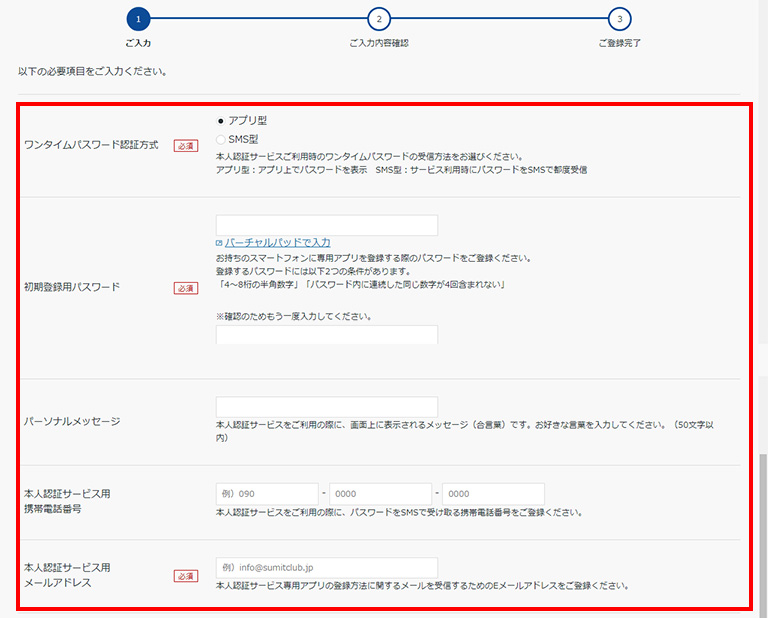The height and width of the screenshot is (618, 768).
Task: Click the external-link icon beside バーチャルパッドで入力
Action: click(219, 243)
